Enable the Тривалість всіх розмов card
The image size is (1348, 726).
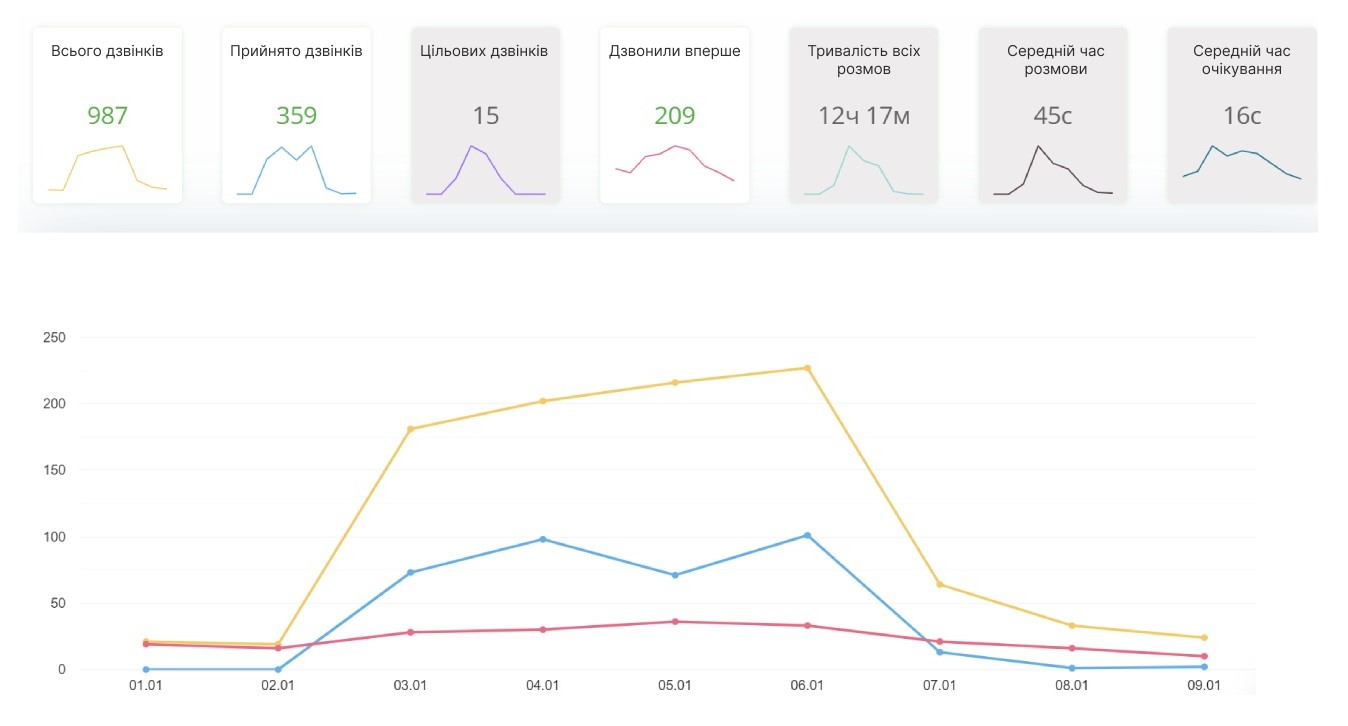pyautogui.click(x=864, y=115)
